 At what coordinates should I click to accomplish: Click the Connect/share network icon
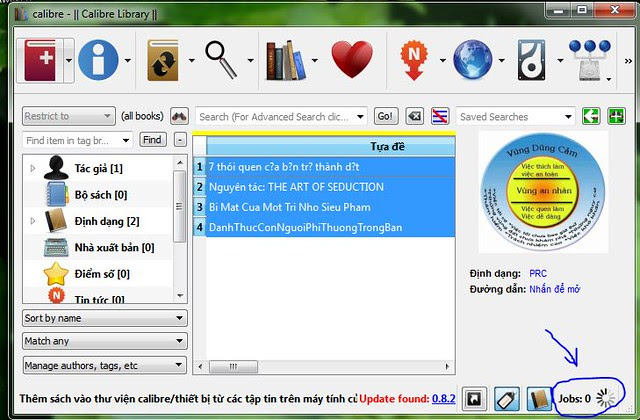[x=589, y=60]
